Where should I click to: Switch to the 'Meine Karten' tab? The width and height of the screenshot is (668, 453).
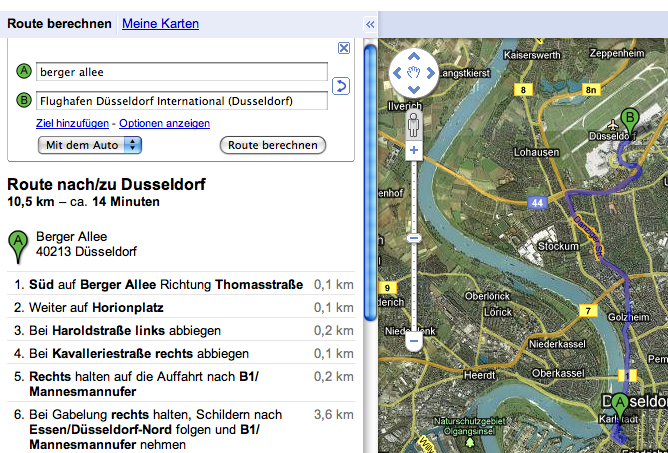coord(160,23)
